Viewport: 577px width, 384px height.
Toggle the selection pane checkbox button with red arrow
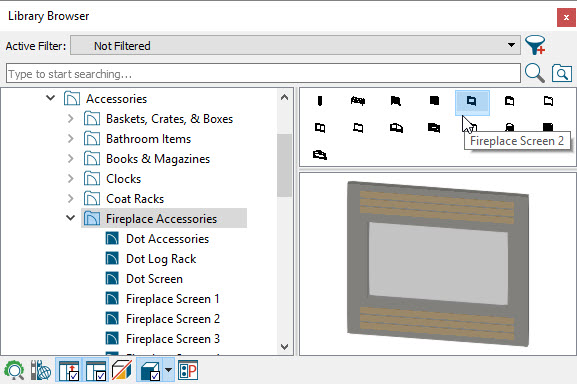tap(69, 370)
